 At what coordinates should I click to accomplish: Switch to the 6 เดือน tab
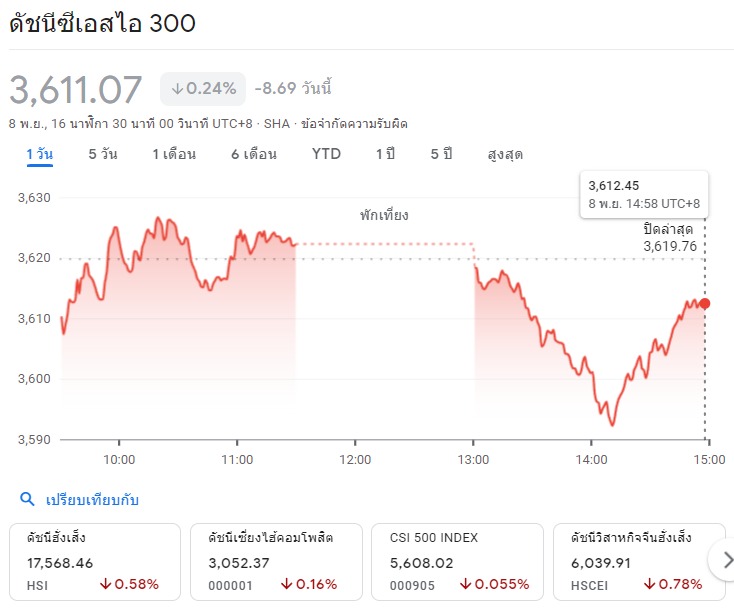(253, 154)
